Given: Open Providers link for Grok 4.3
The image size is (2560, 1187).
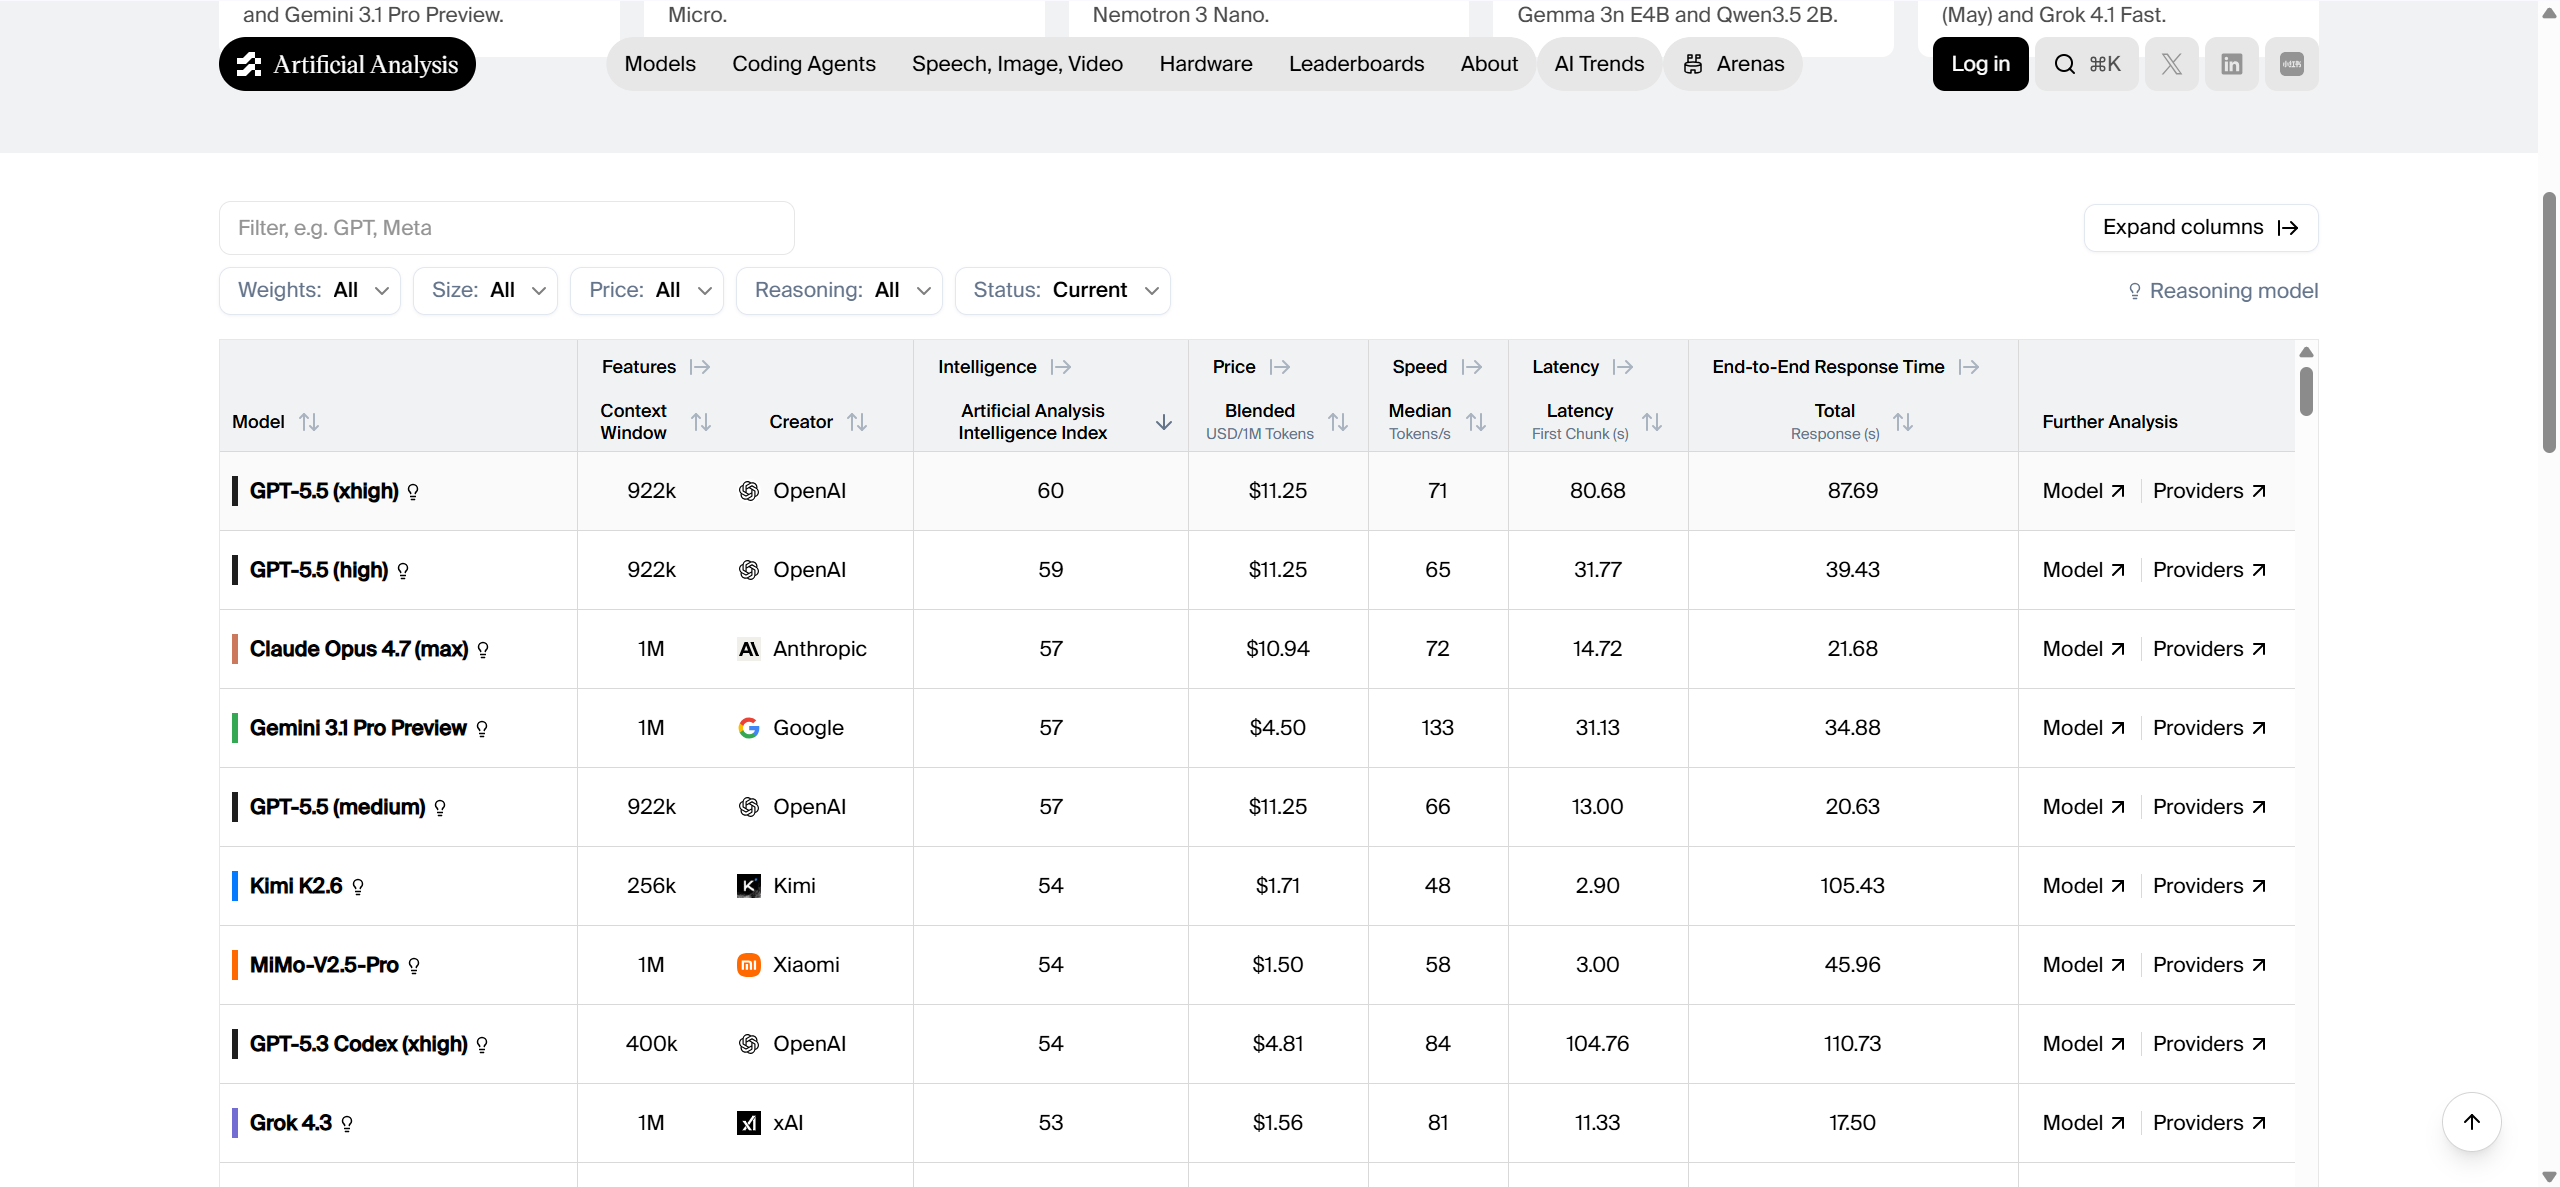Looking at the screenshot, I should 2209,1123.
